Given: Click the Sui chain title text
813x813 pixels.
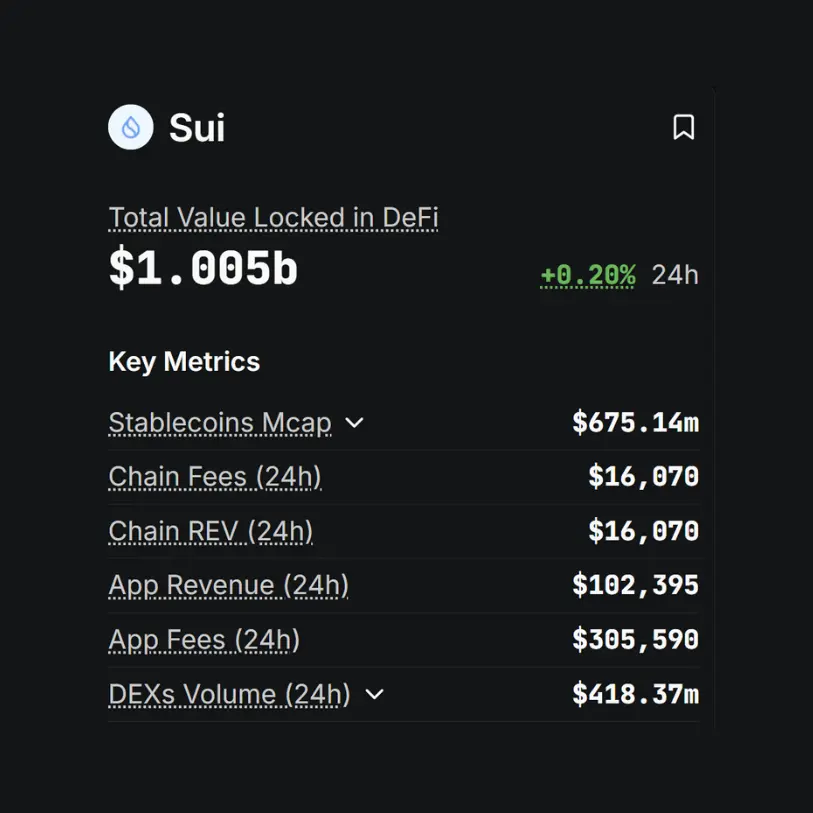Looking at the screenshot, I should point(197,128).
